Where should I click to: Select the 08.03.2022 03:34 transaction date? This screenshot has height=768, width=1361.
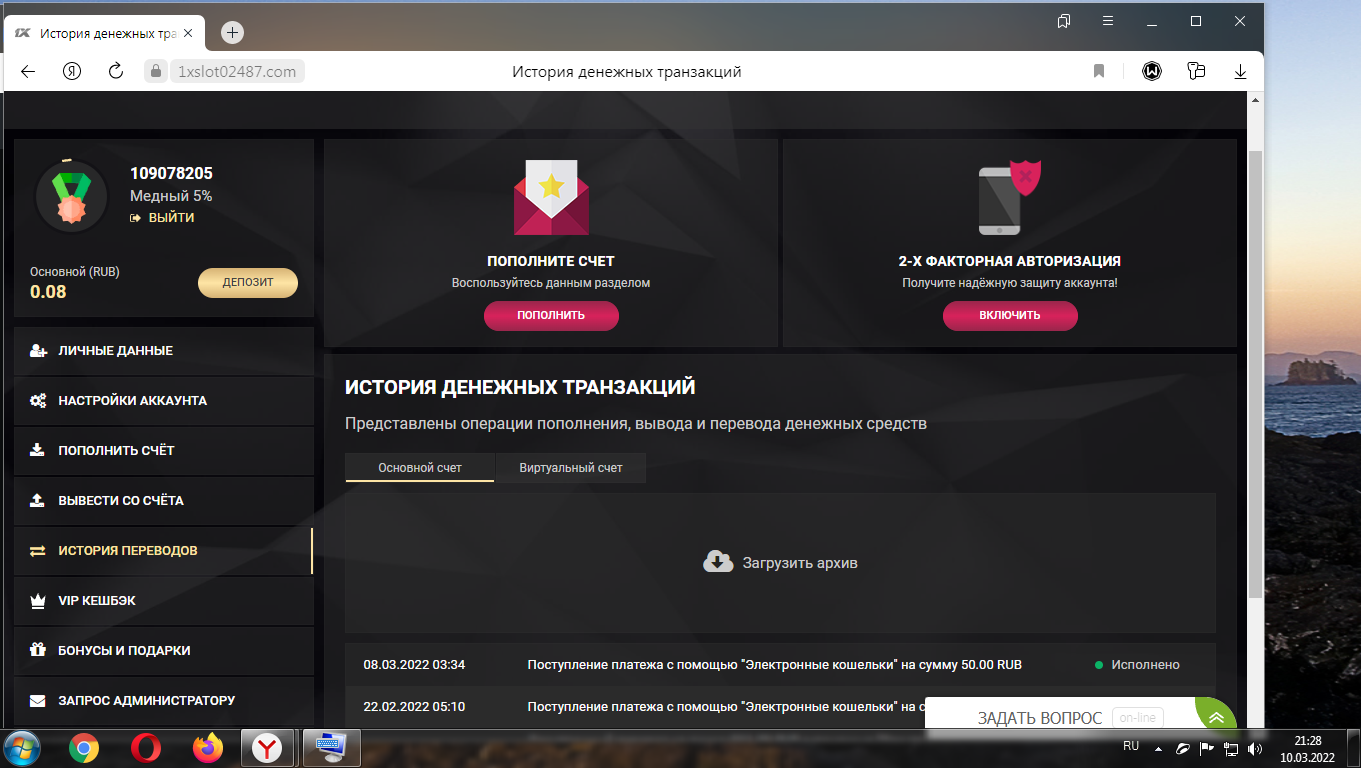pos(414,665)
